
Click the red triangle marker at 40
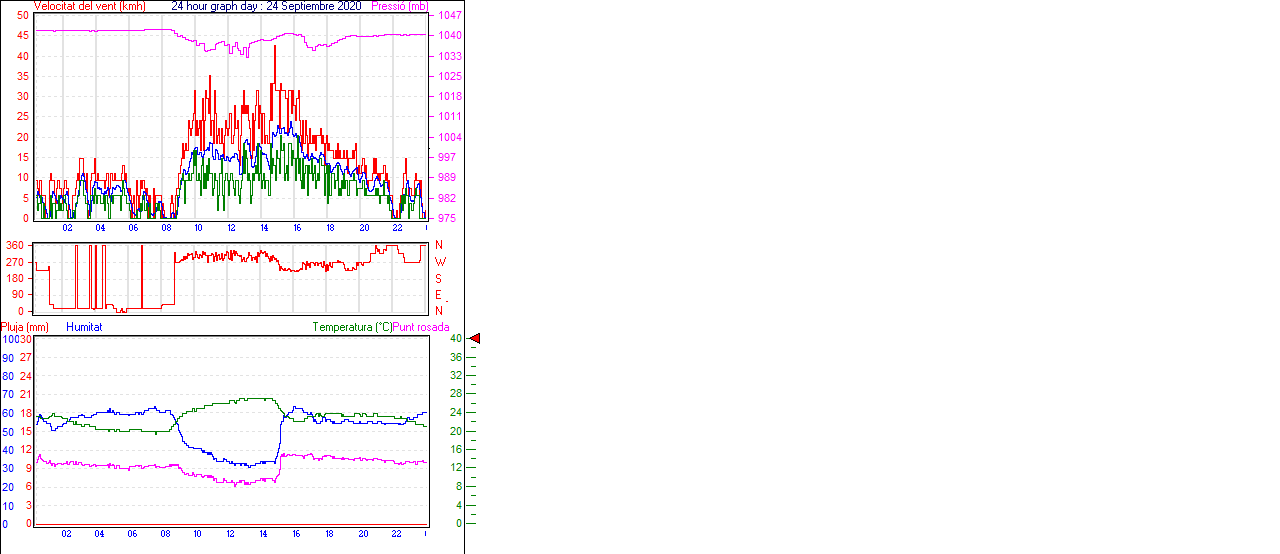pos(475,339)
